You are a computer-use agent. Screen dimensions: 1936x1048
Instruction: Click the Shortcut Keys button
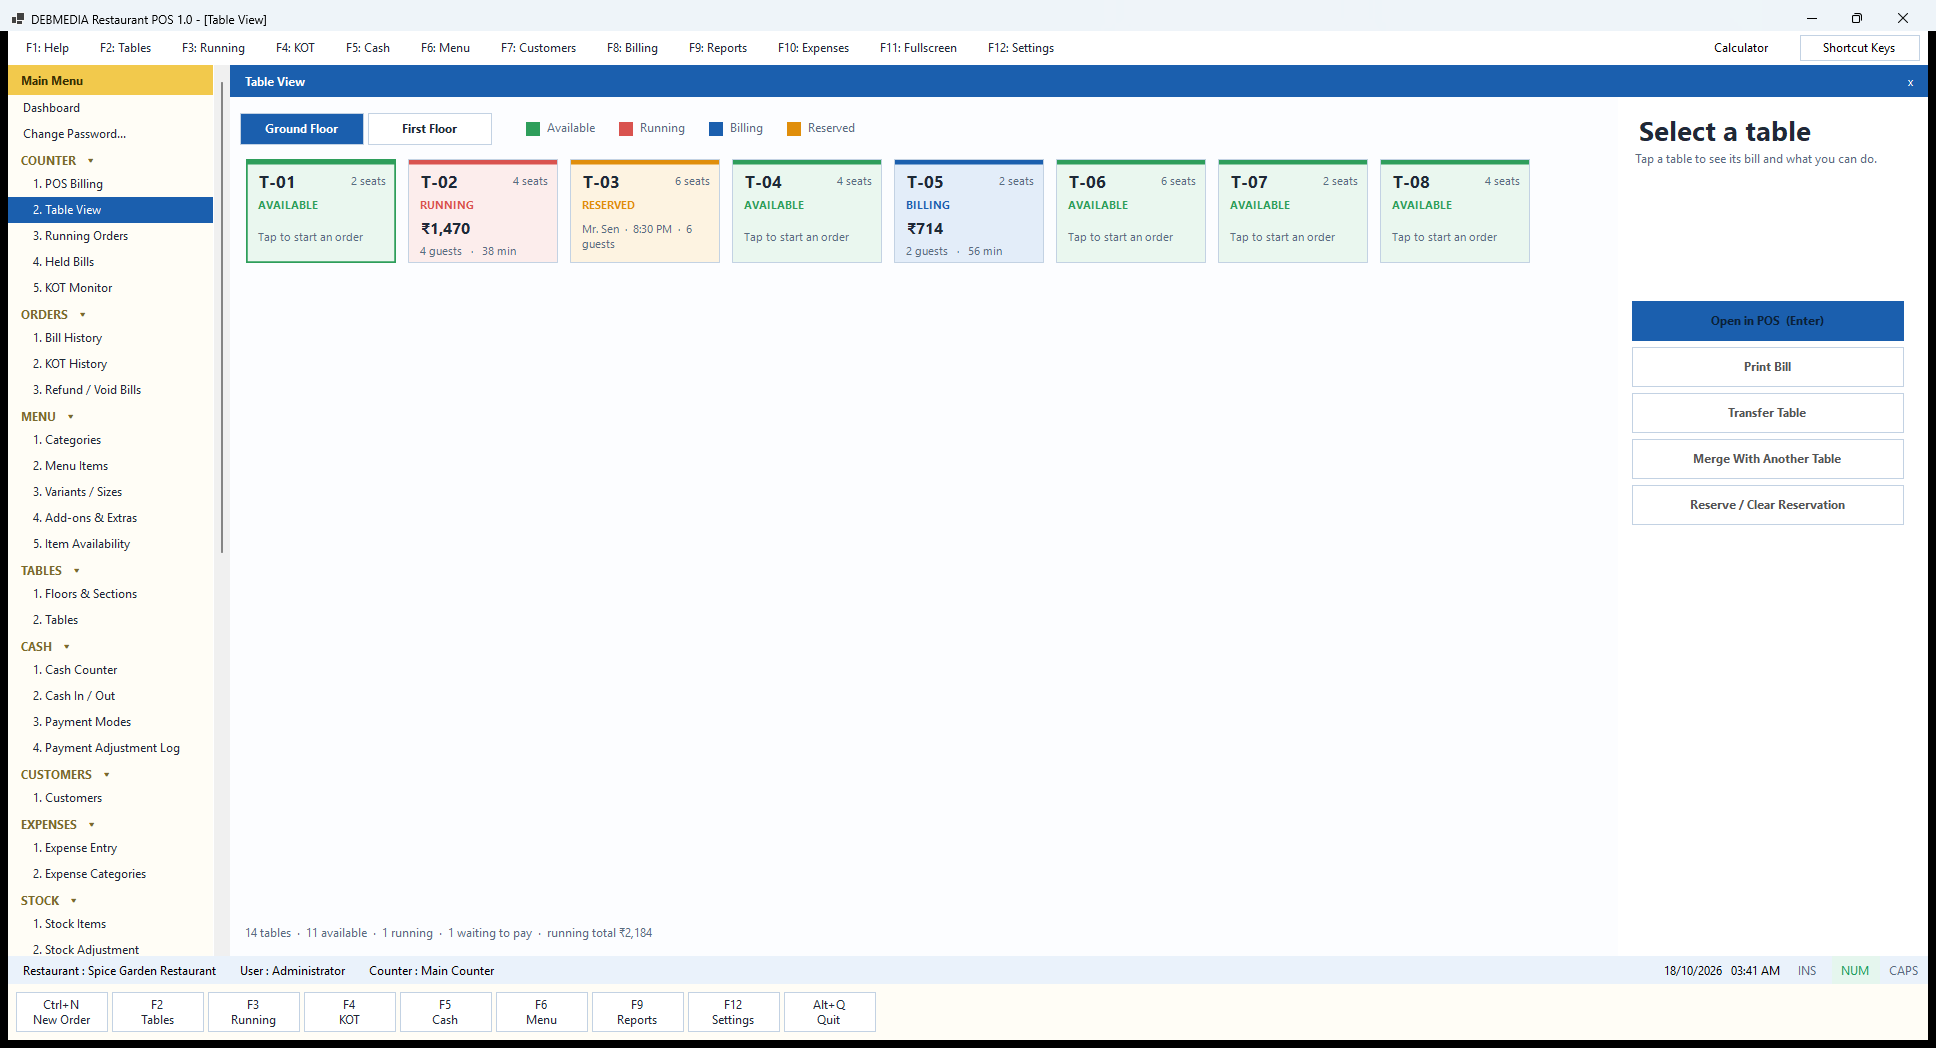pos(1859,48)
